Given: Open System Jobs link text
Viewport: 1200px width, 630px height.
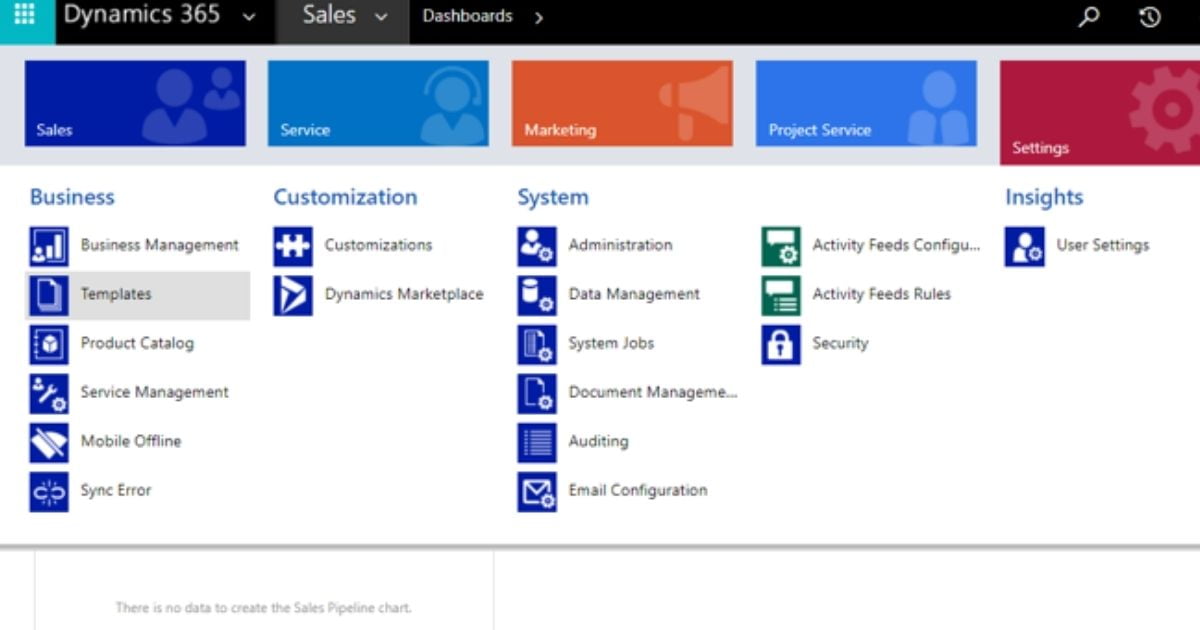Looking at the screenshot, I should pos(611,343).
